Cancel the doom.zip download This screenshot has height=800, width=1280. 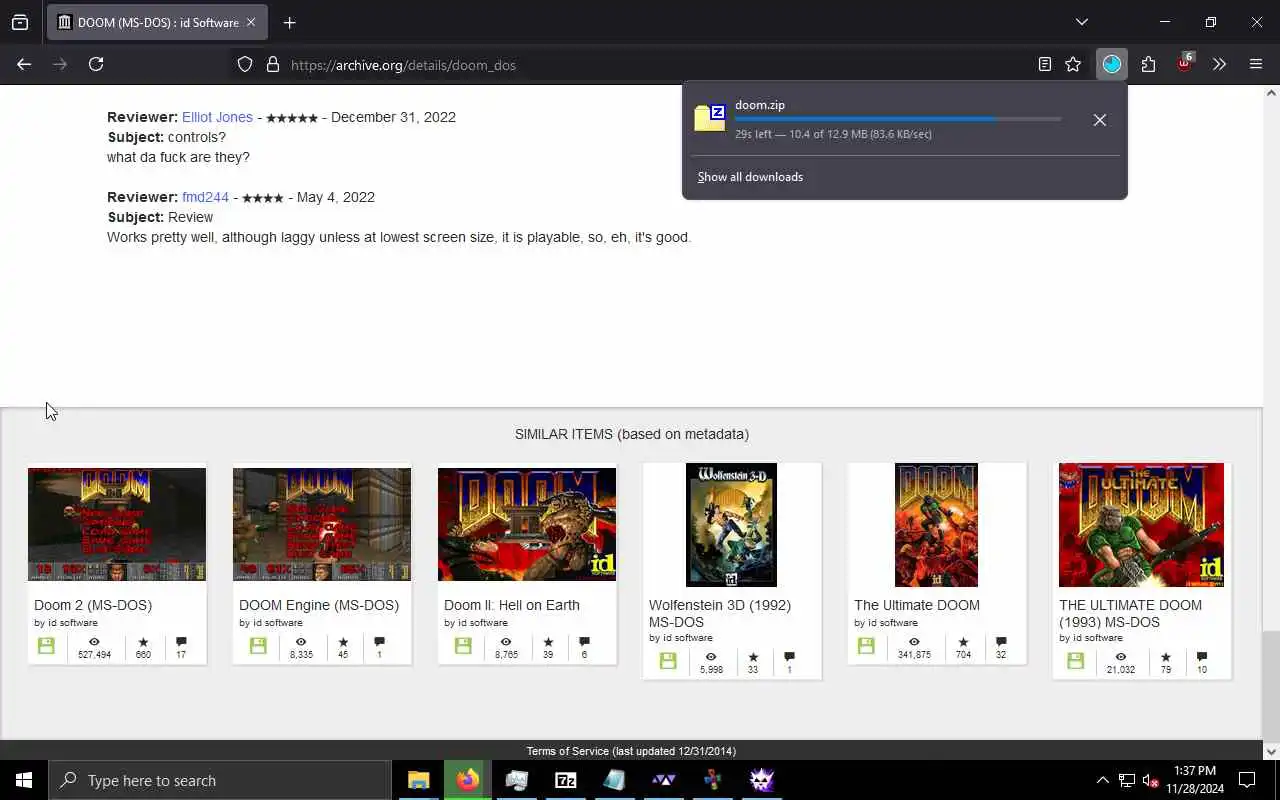[x=1100, y=120]
